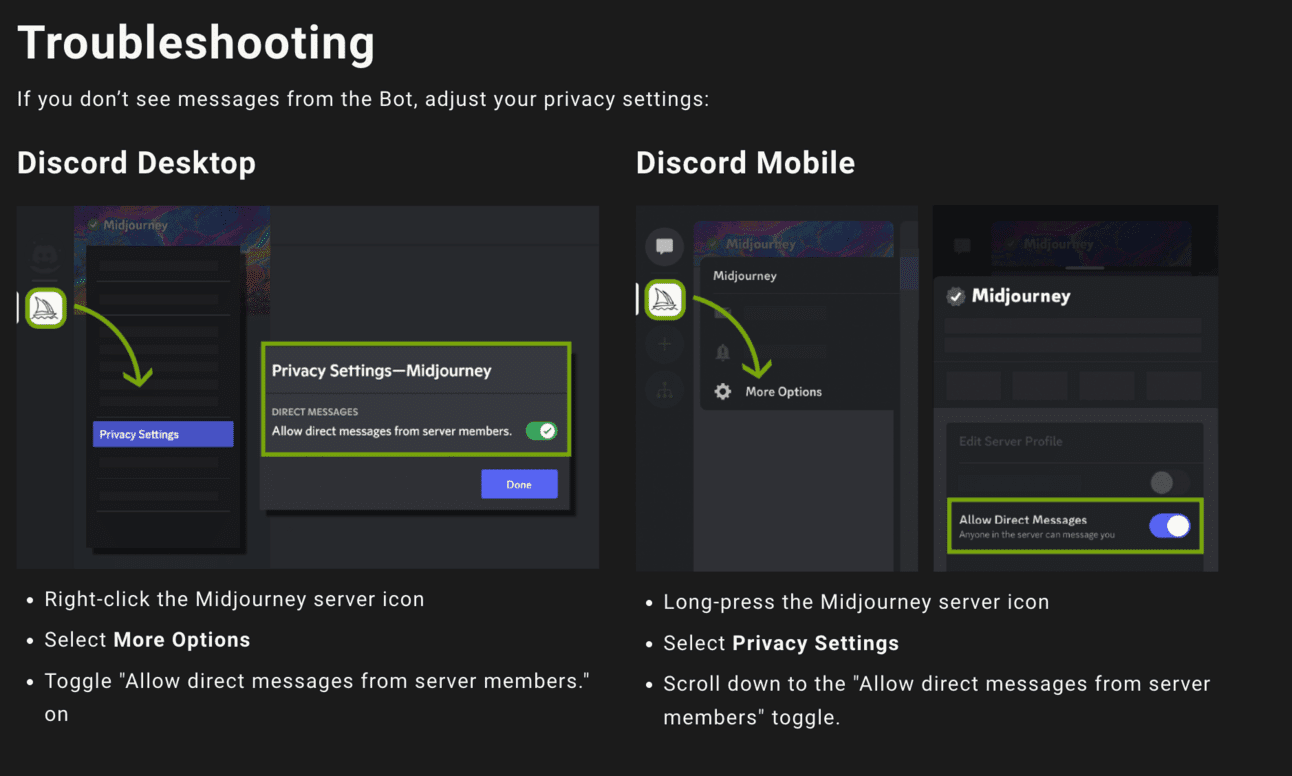Open More Options in the mobile menu

[783, 392]
